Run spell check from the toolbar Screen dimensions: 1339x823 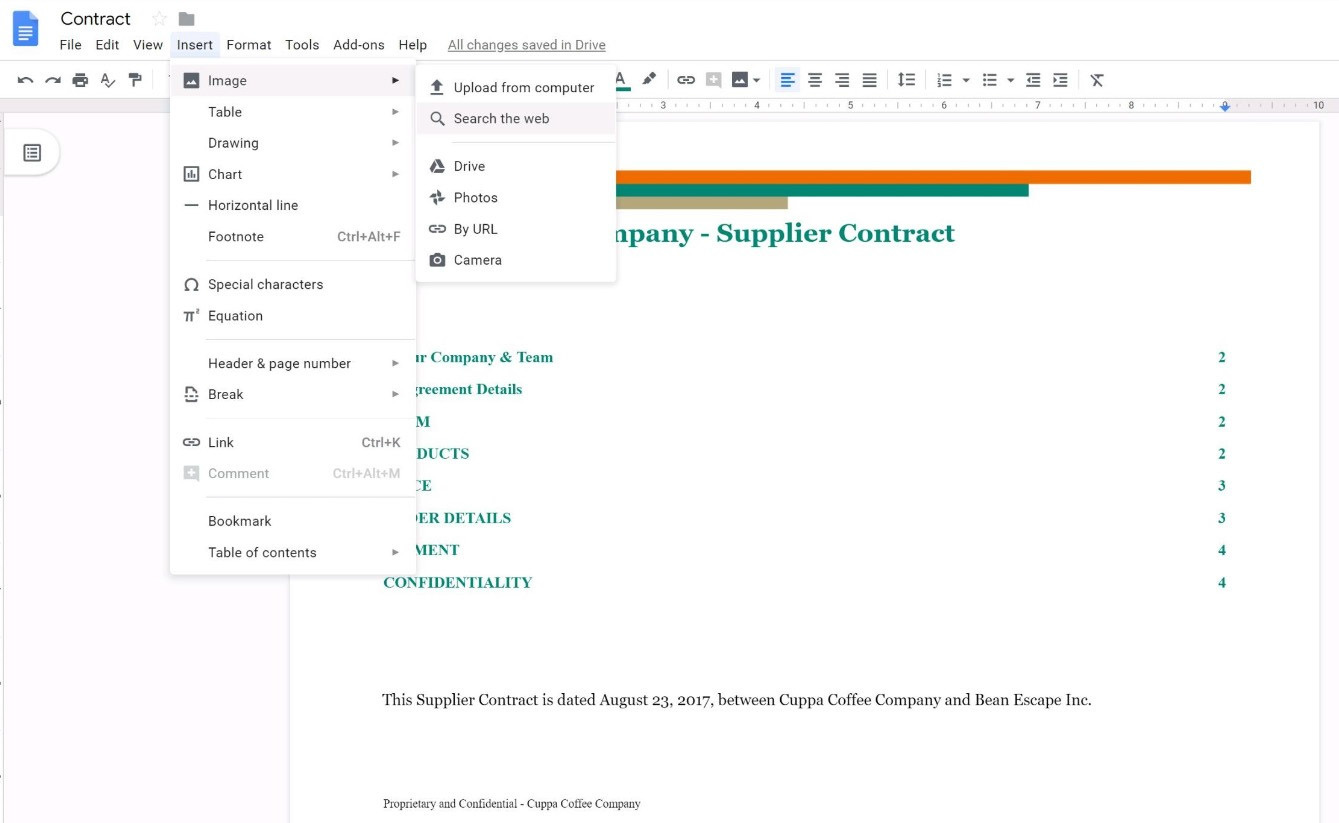pyautogui.click(x=107, y=80)
